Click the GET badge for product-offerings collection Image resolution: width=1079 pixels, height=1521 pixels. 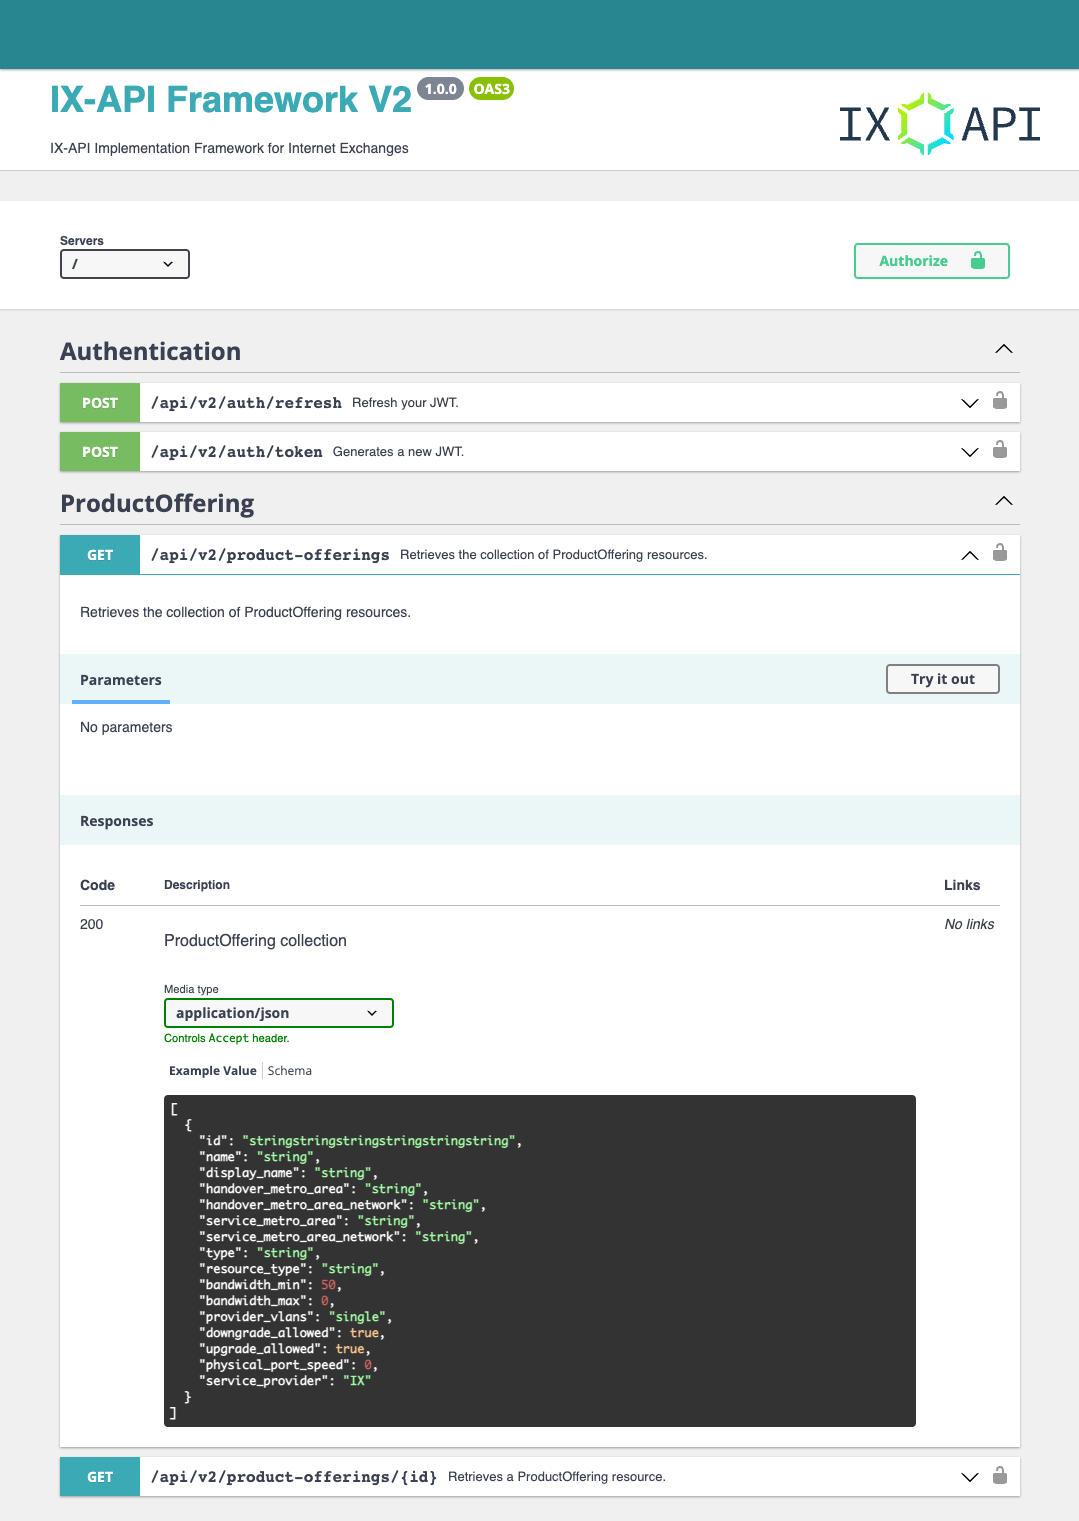pyautogui.click(x=100, y=555)
